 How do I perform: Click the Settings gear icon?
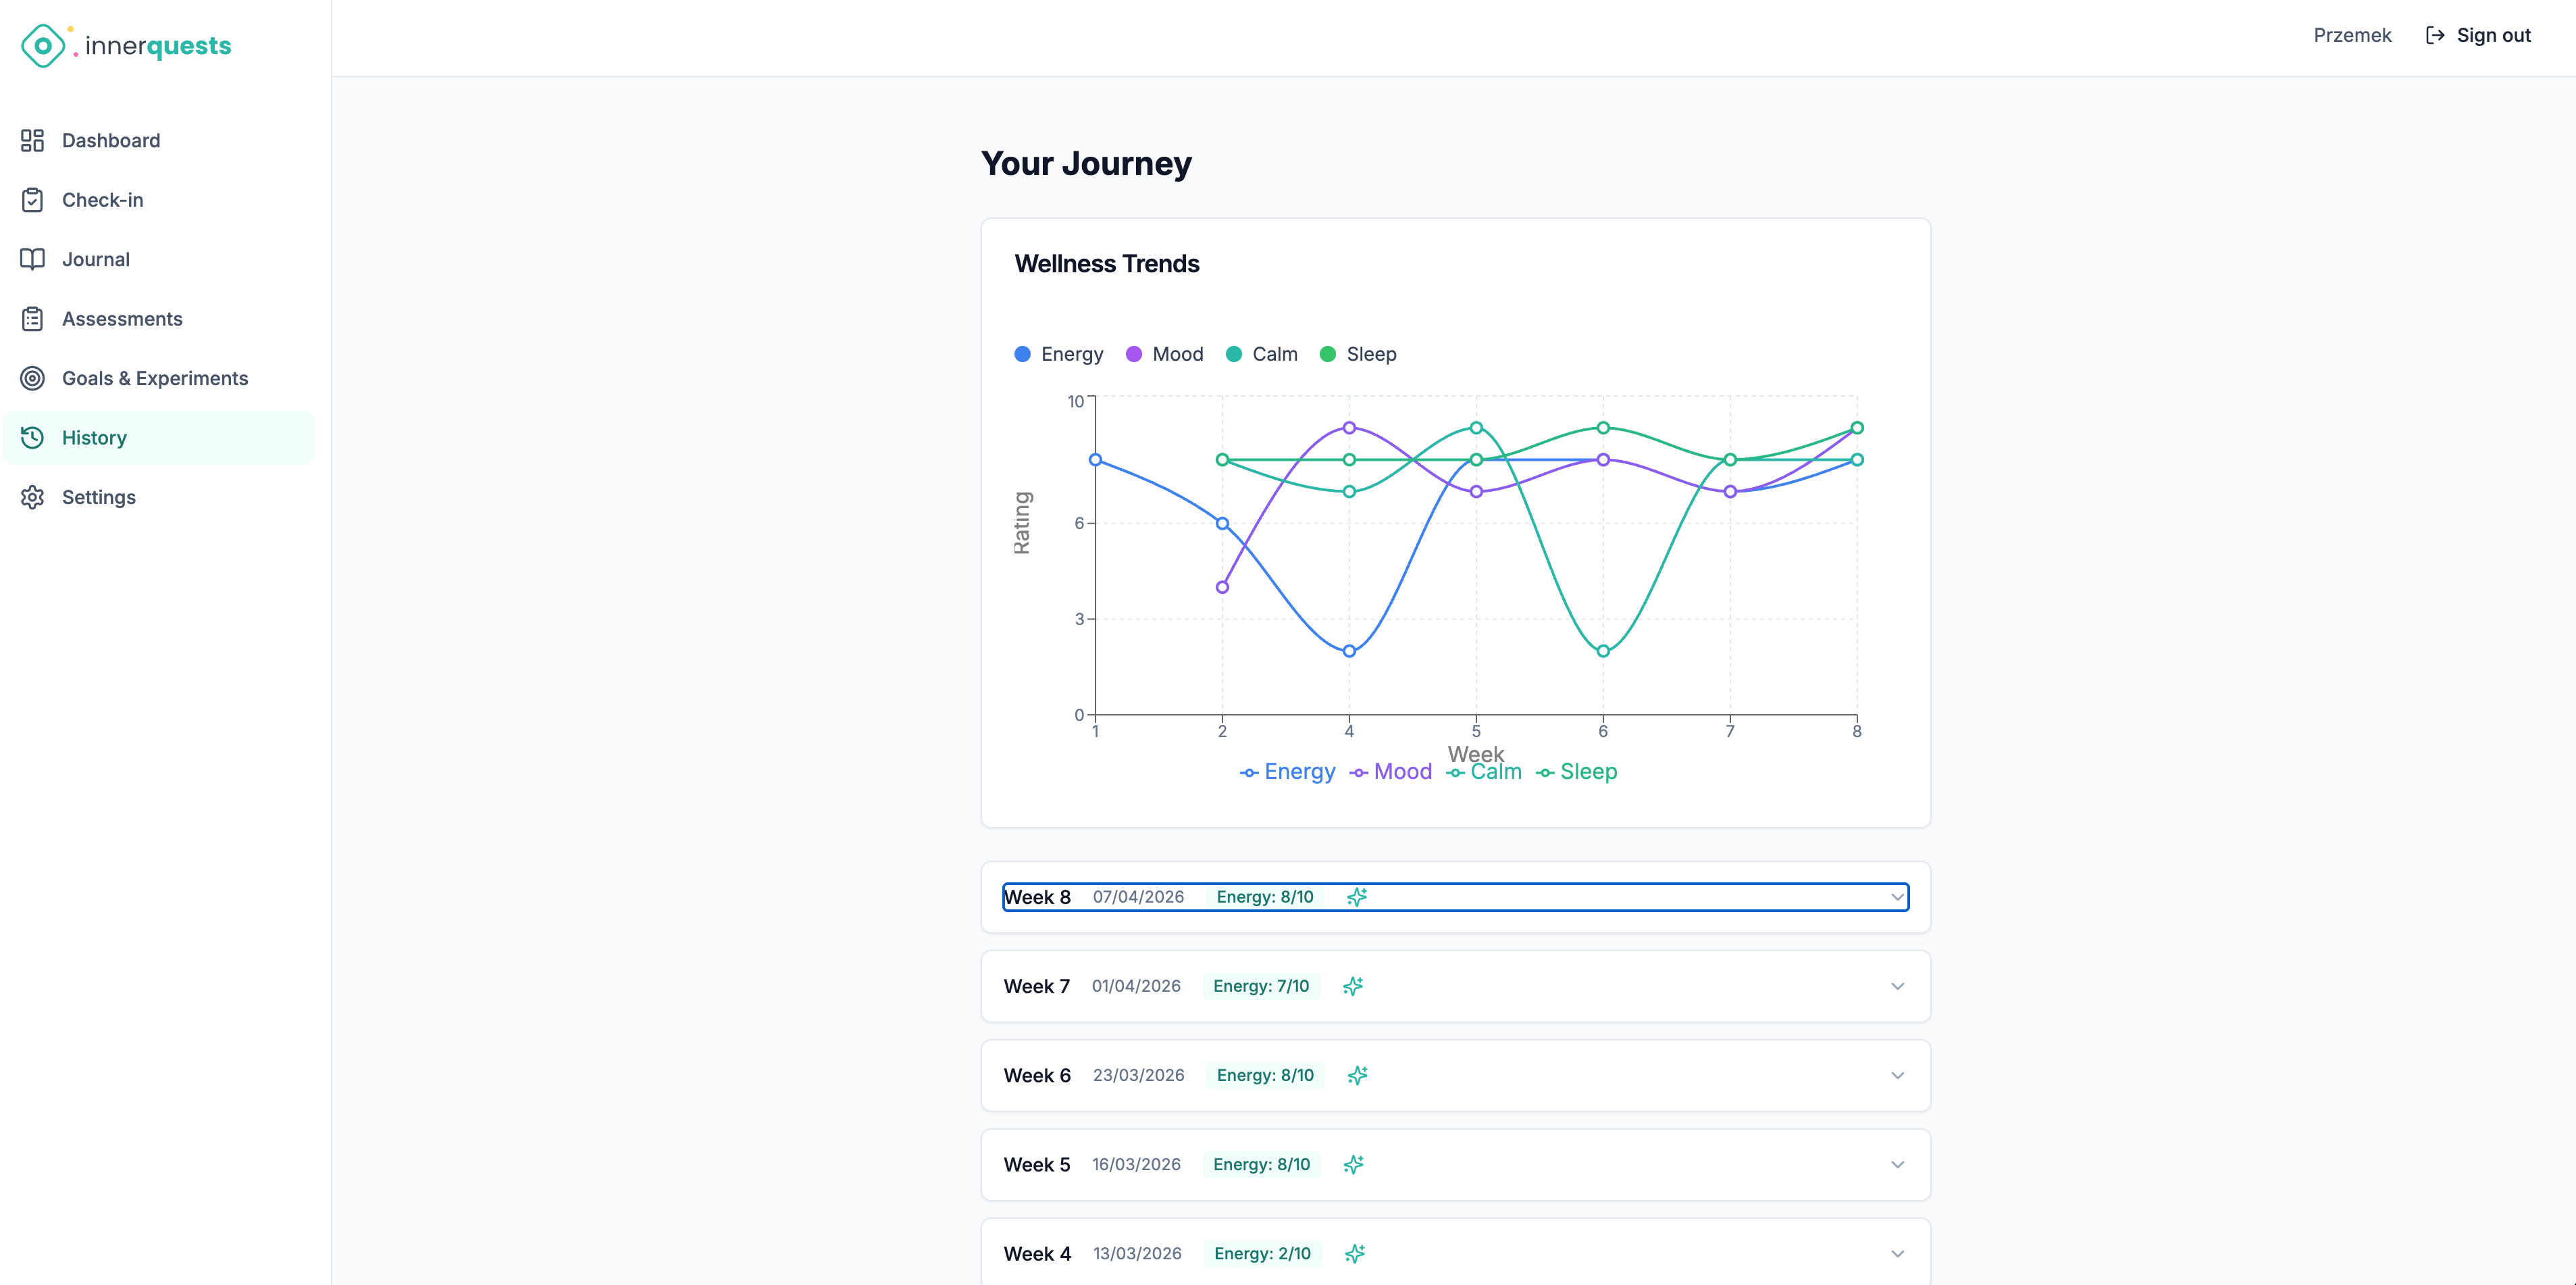point(32,498)
